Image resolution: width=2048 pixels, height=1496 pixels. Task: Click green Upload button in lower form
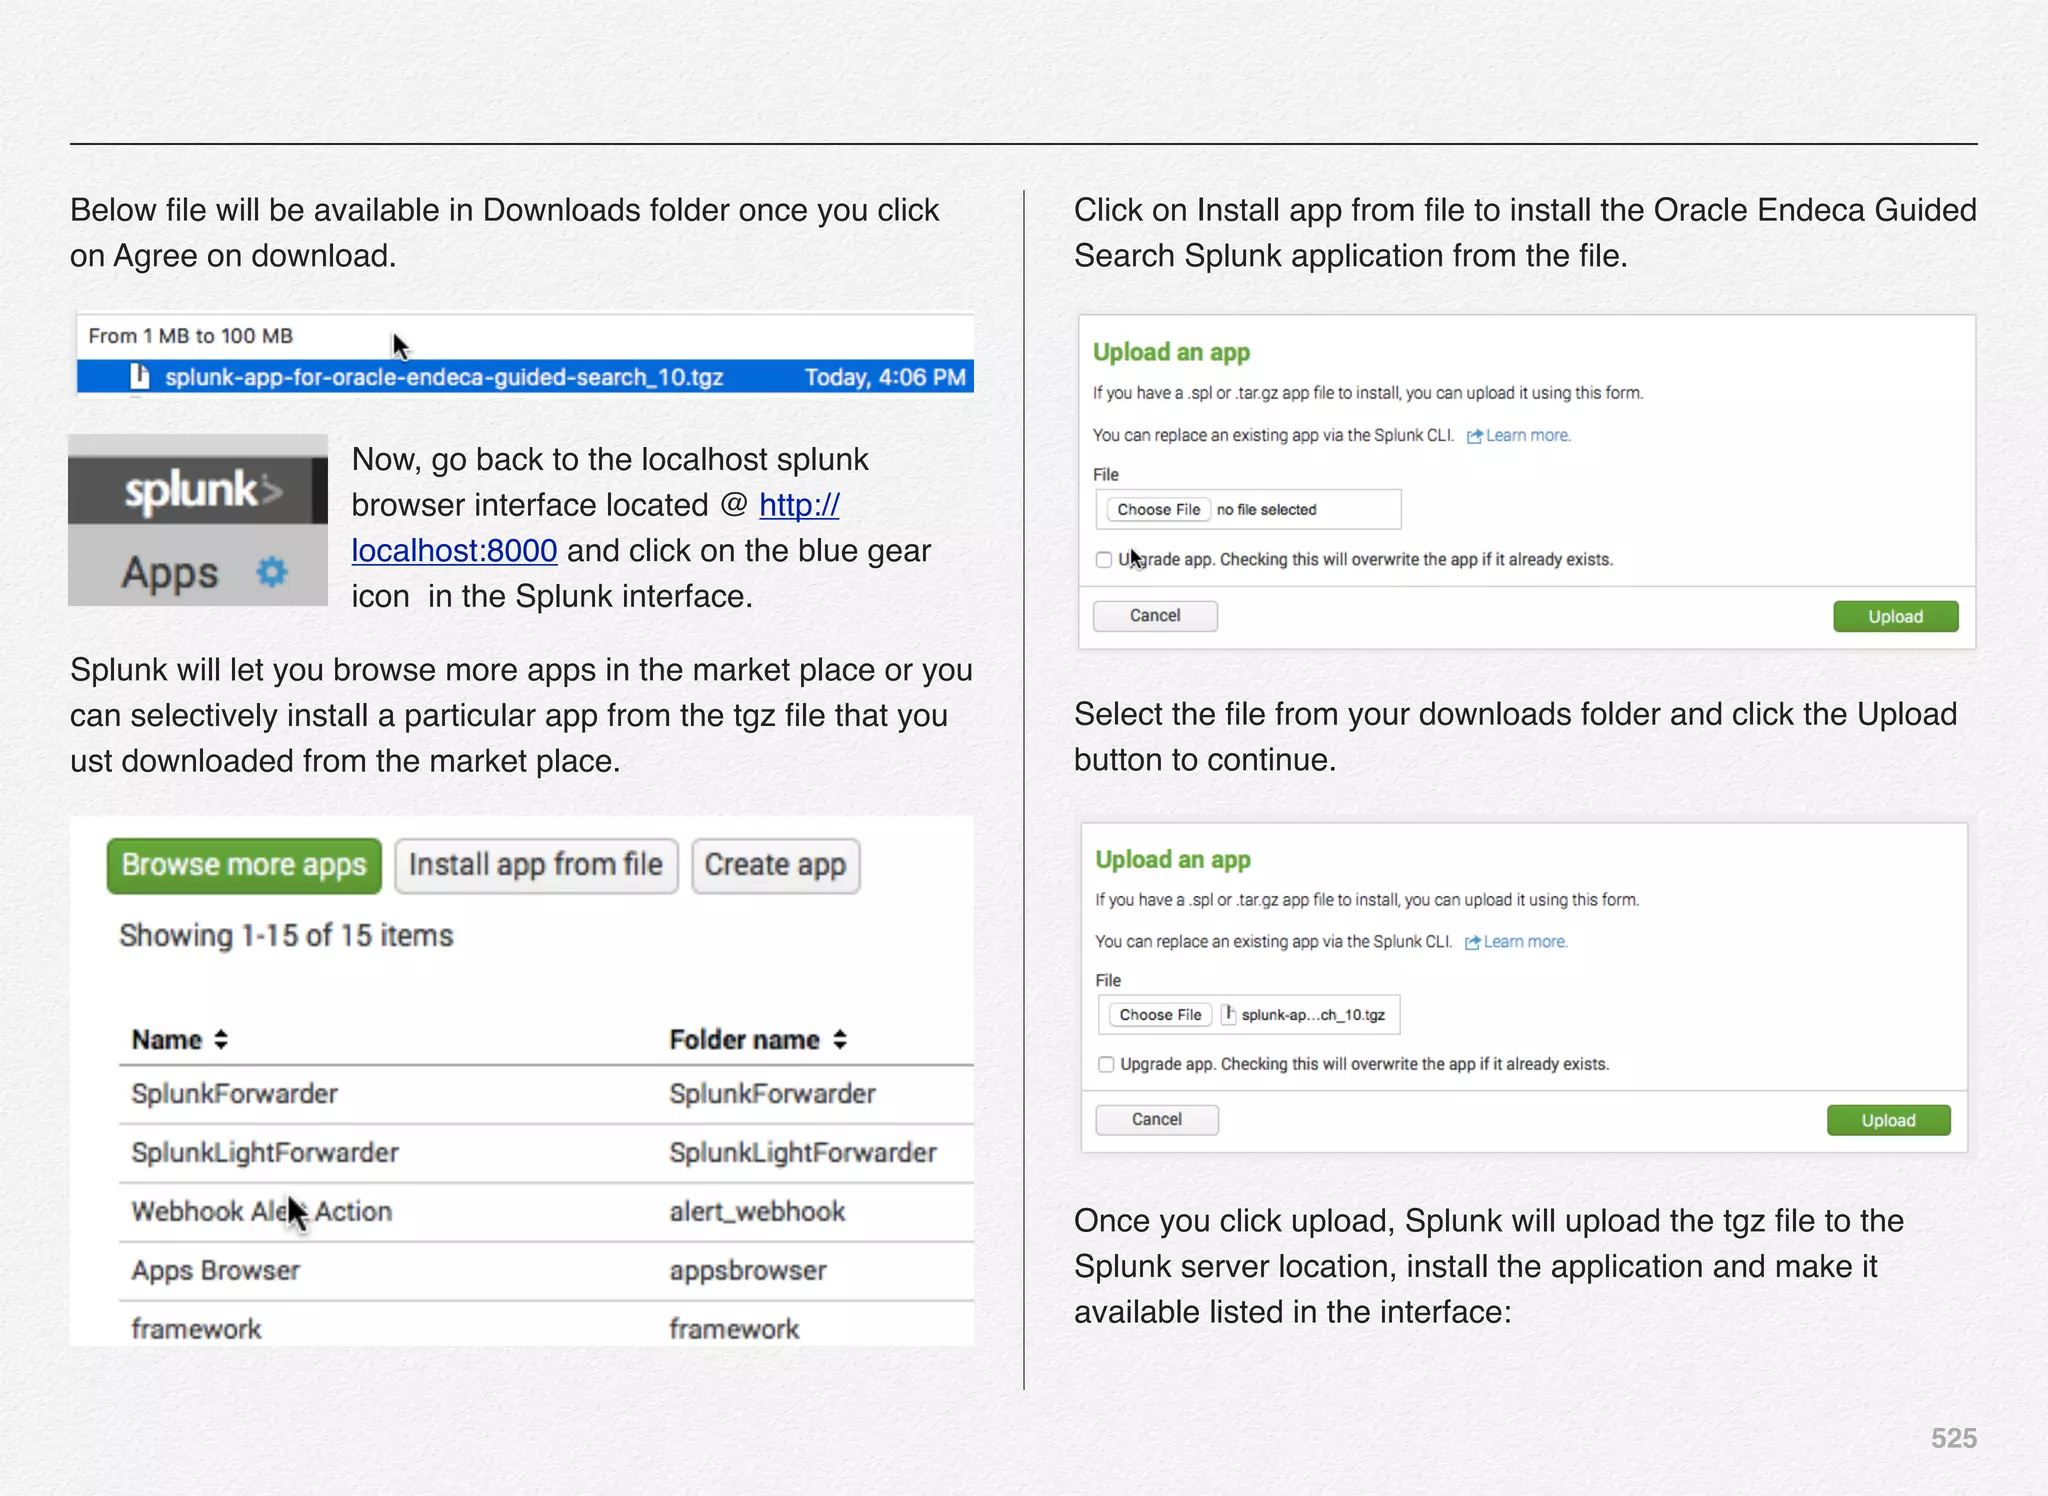[x=1889, y=1120]
